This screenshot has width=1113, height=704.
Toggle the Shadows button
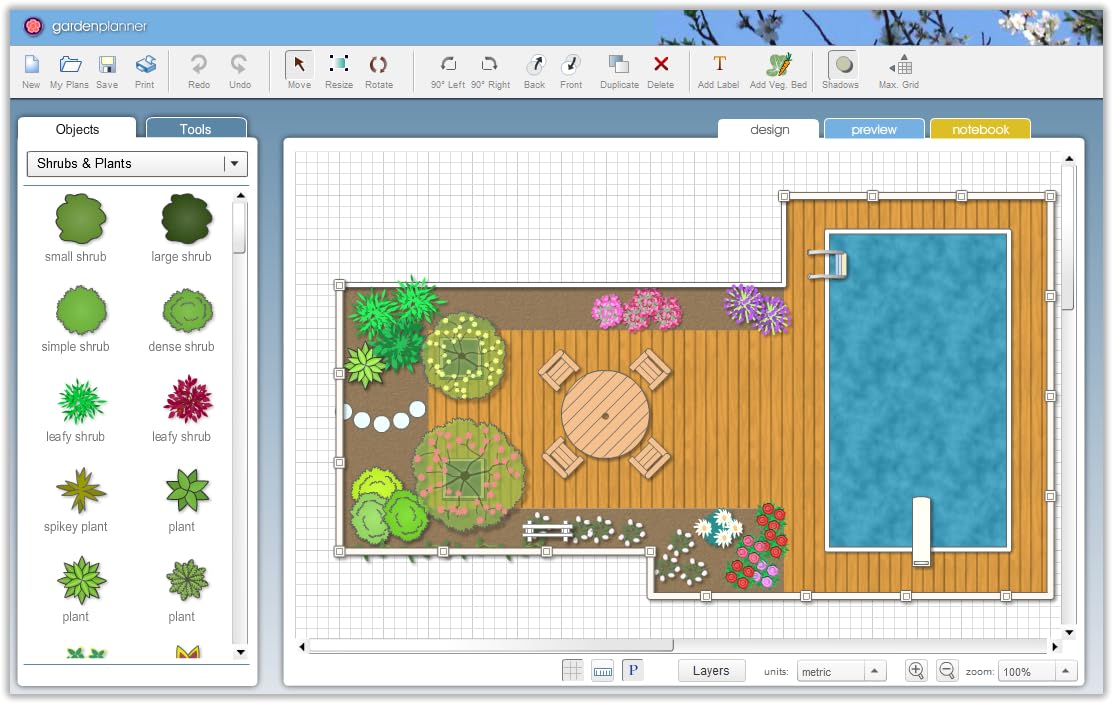tap(841, 66)
